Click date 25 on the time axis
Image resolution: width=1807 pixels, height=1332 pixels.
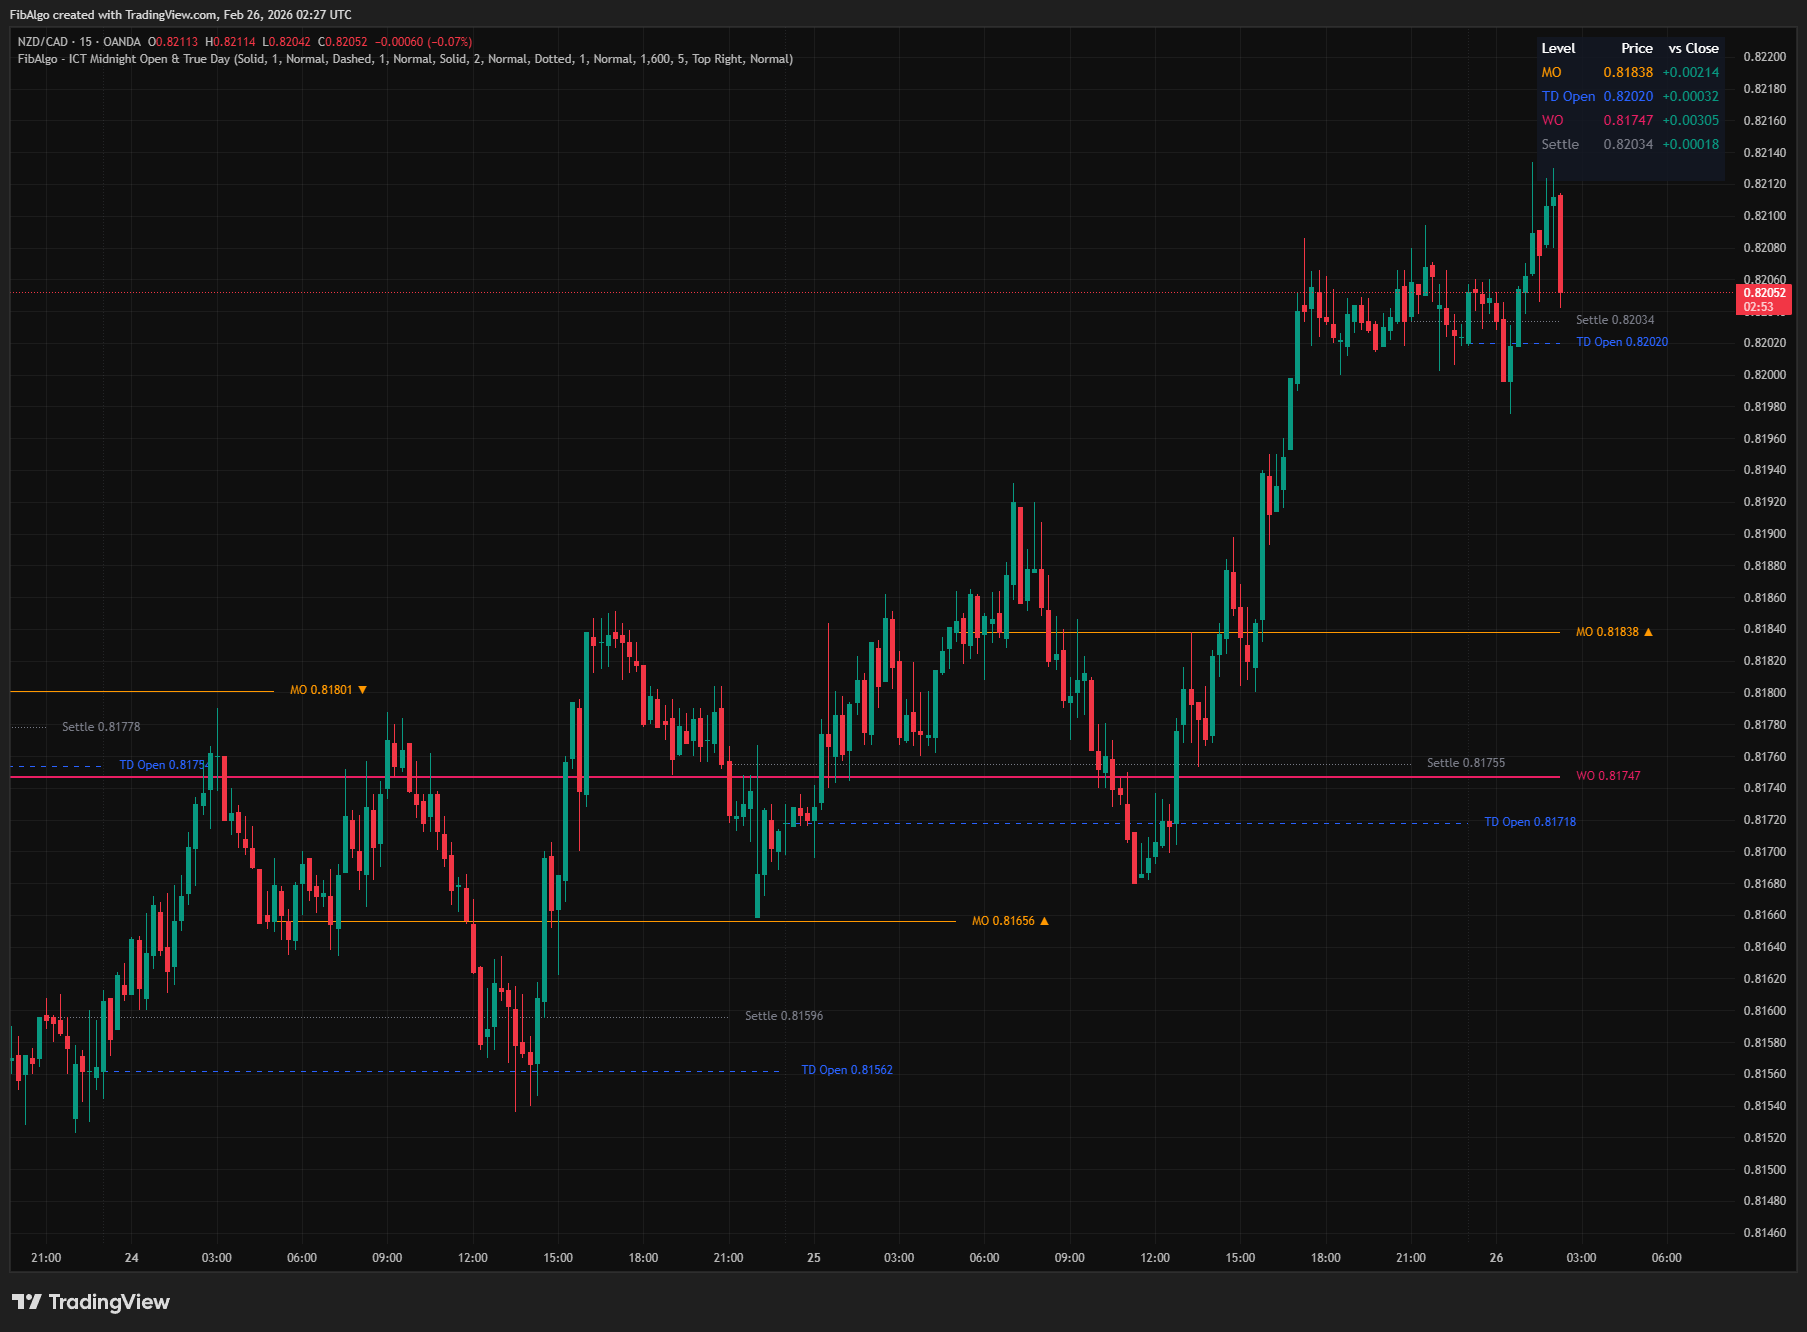click(x=813, y=1257)
